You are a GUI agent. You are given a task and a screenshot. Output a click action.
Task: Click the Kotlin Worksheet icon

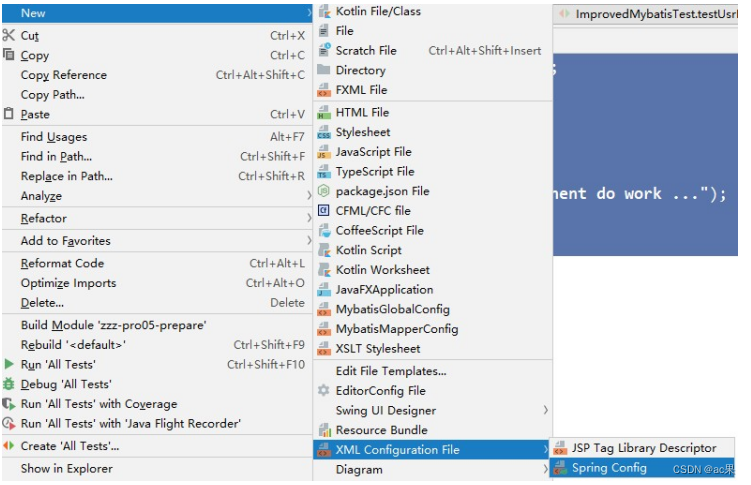(x=324, y=270)
